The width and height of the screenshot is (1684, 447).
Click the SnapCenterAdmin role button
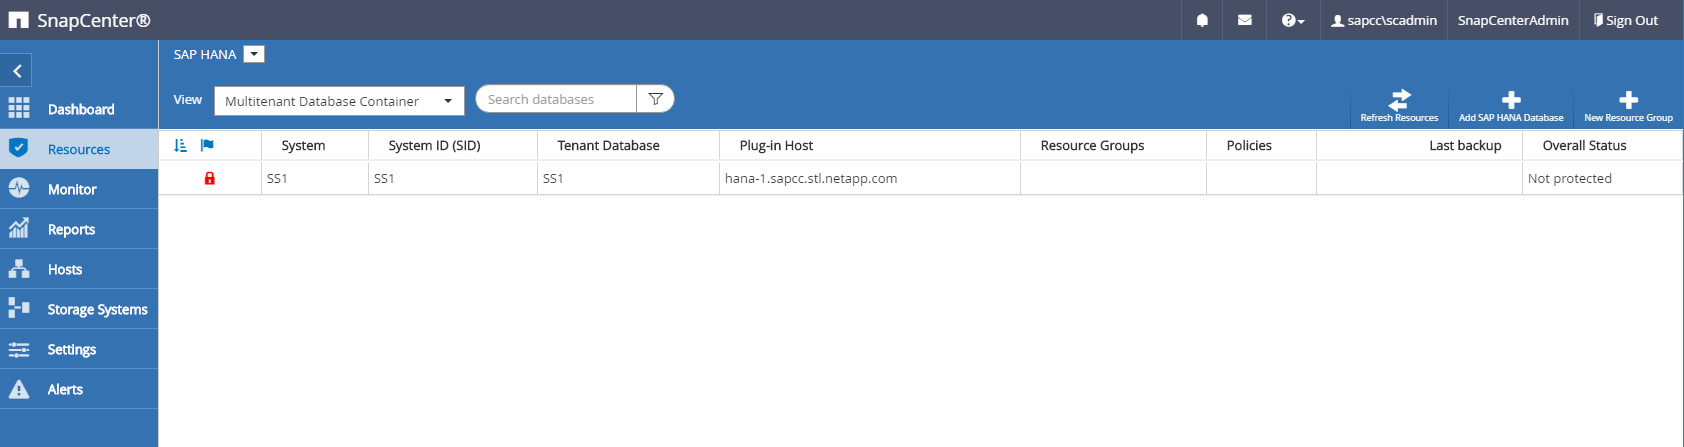pyautogui.click(x=1513, y=20)
